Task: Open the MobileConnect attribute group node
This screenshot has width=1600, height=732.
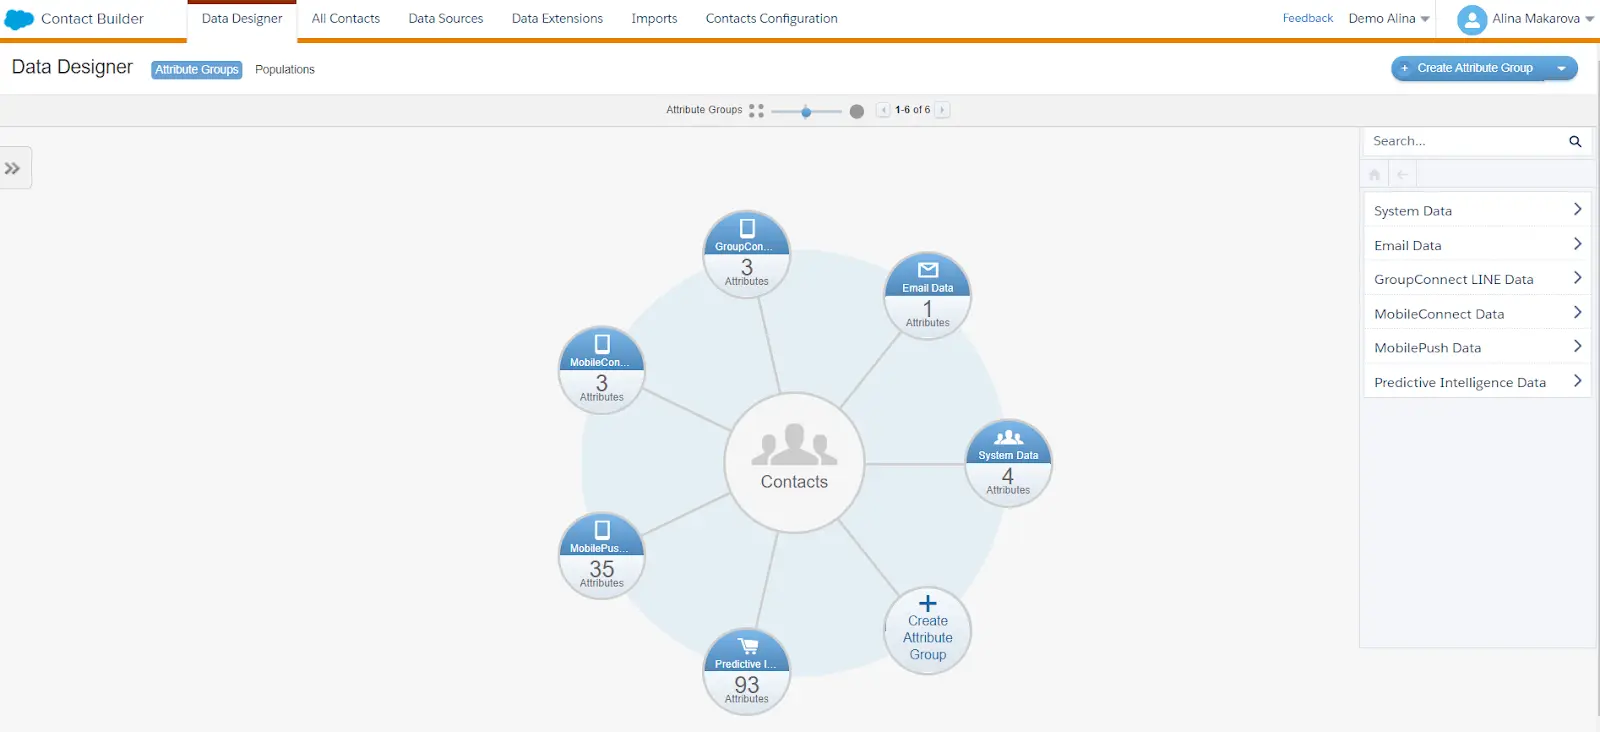Action: click(x=601, y=370)
